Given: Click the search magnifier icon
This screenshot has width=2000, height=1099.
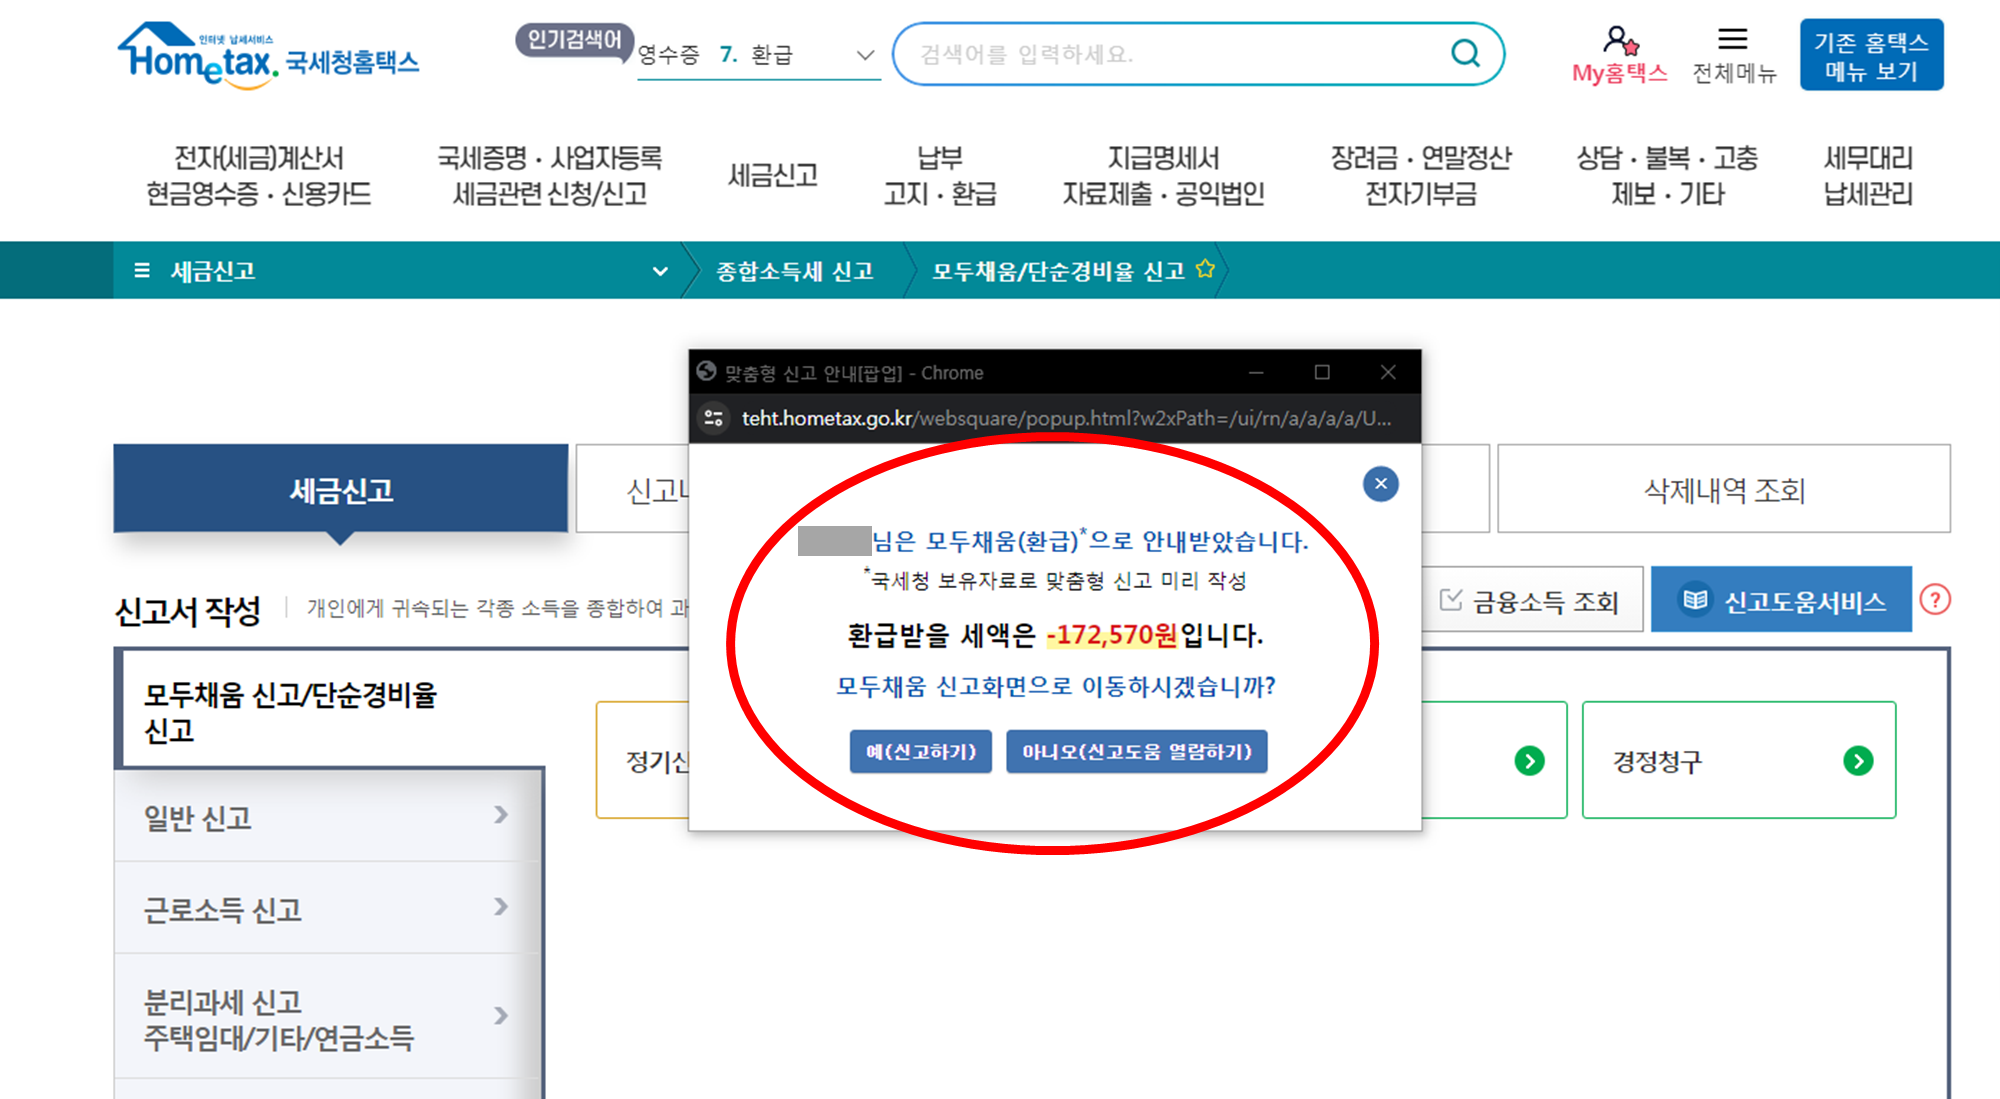Looking at the screenshot, I should coord(1465,53).
